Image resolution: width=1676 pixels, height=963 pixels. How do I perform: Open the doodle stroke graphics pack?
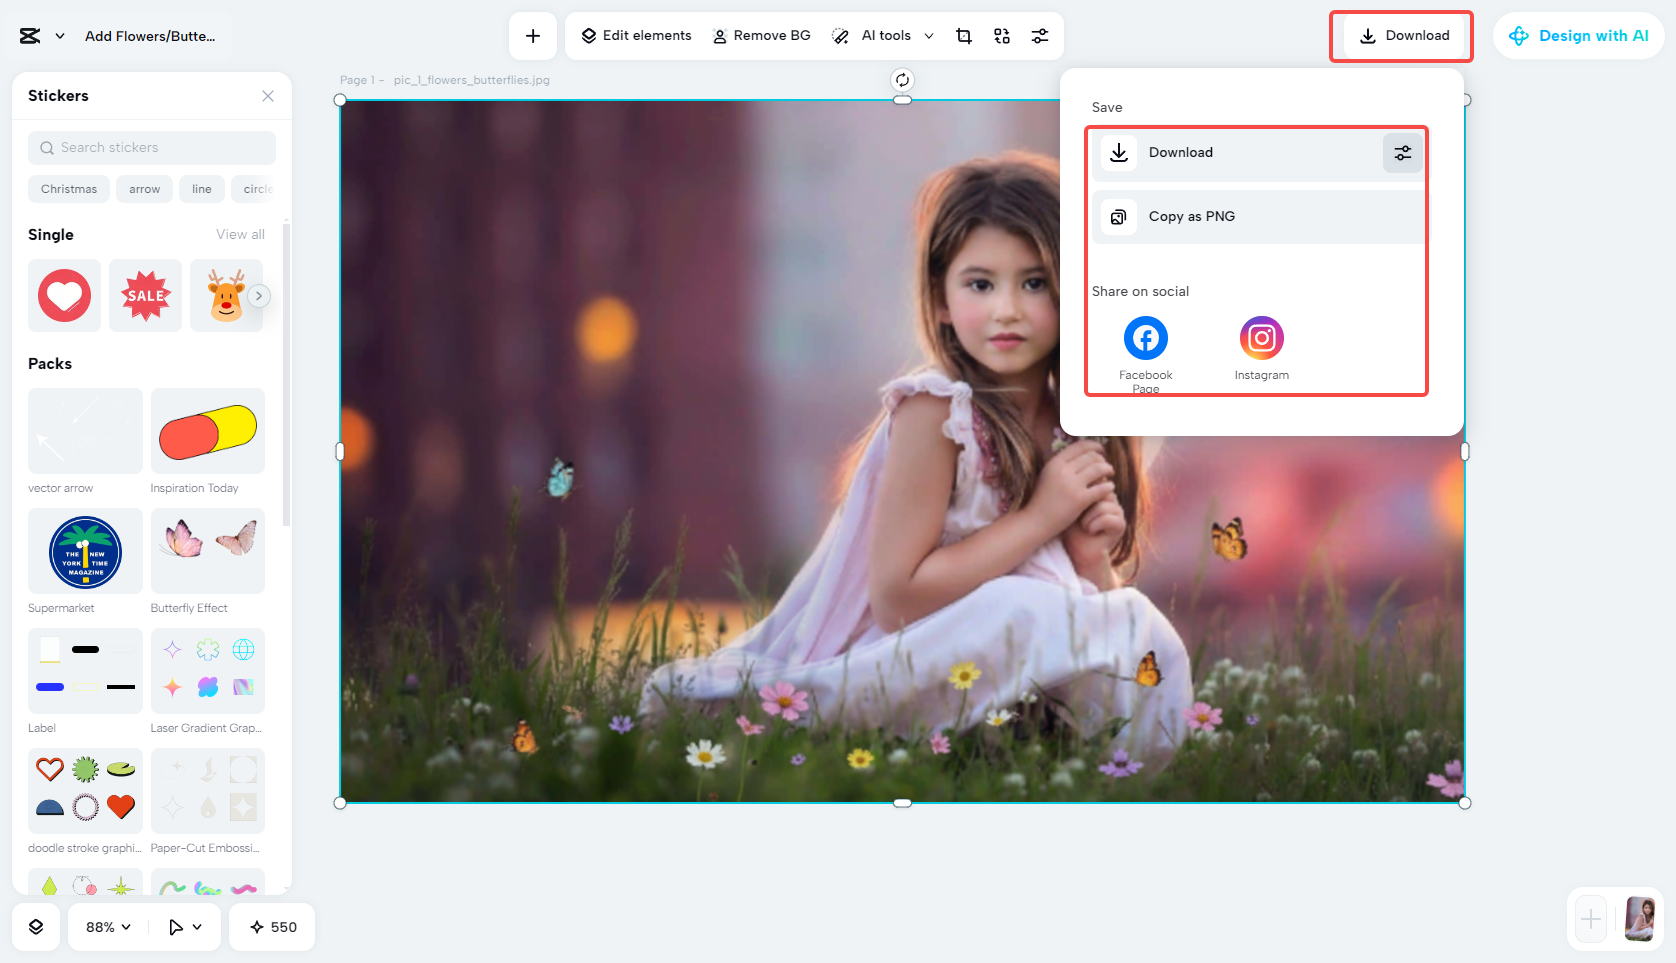coord(85,791)
